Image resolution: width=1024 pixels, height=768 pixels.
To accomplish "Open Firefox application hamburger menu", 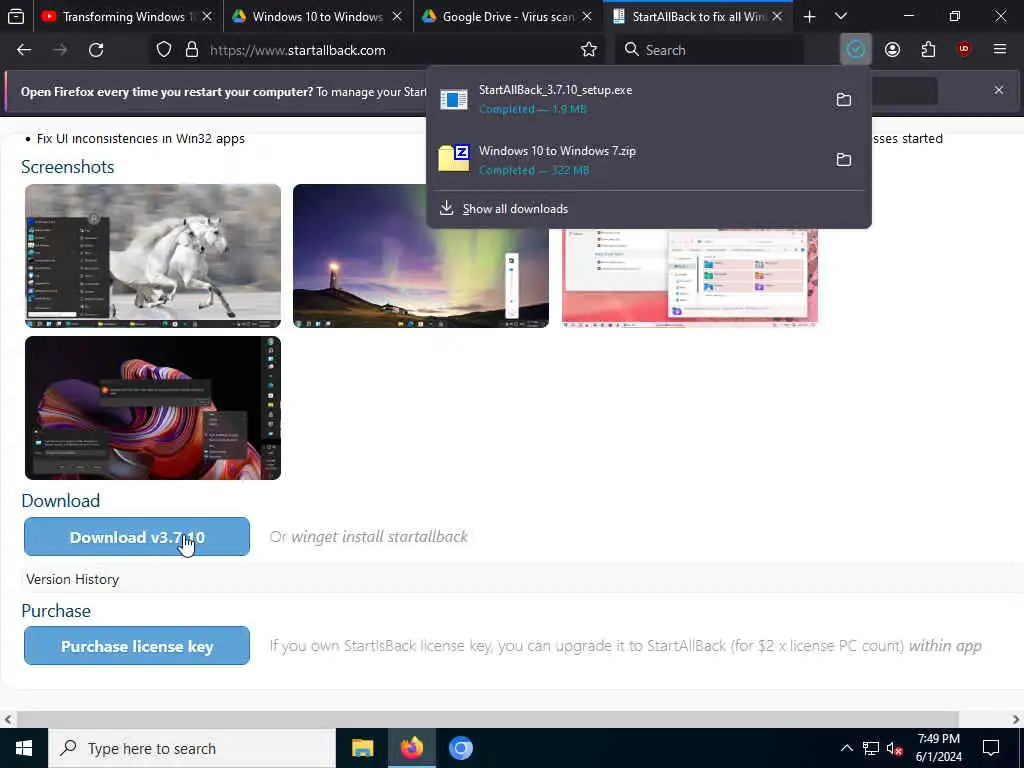I will pyautogui.click(x=999, y=50).
